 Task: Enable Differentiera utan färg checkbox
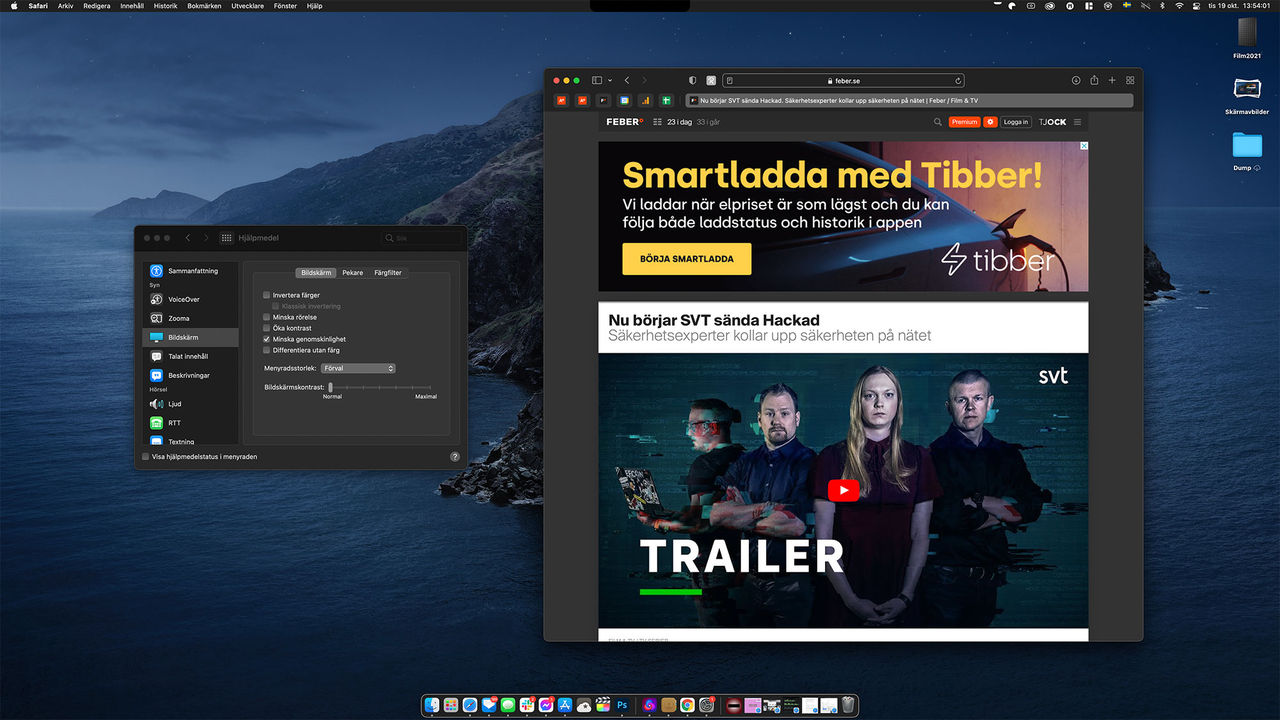[267, 350]
